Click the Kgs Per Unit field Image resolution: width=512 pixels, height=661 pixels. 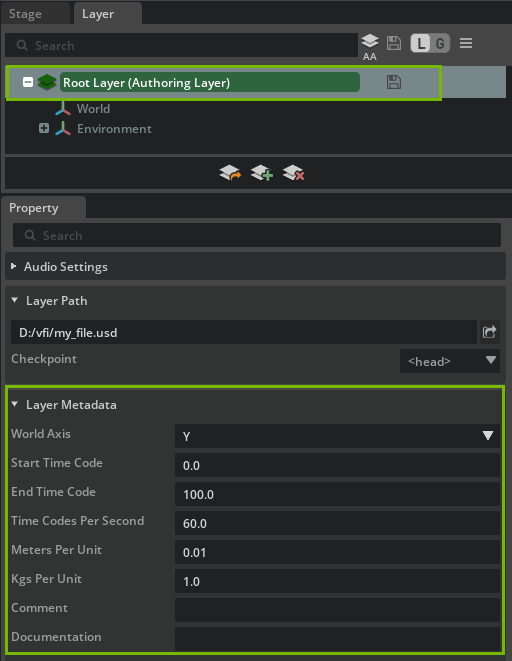[337, 581]
